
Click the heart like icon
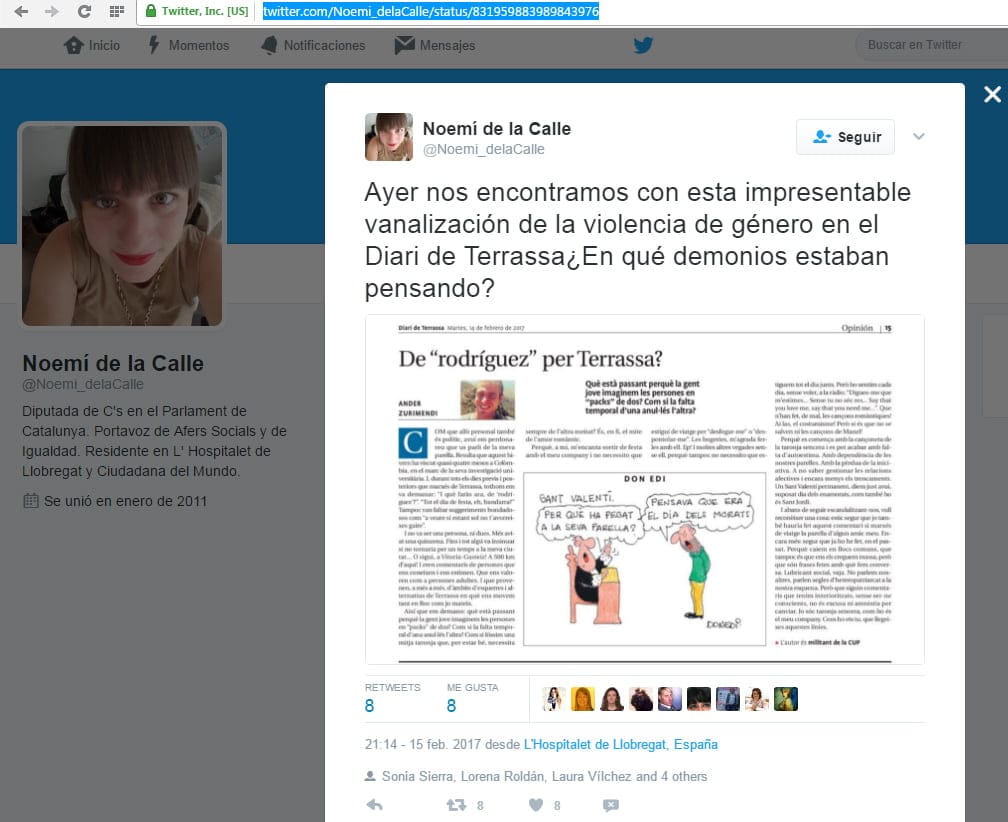(x=536, y=805)
